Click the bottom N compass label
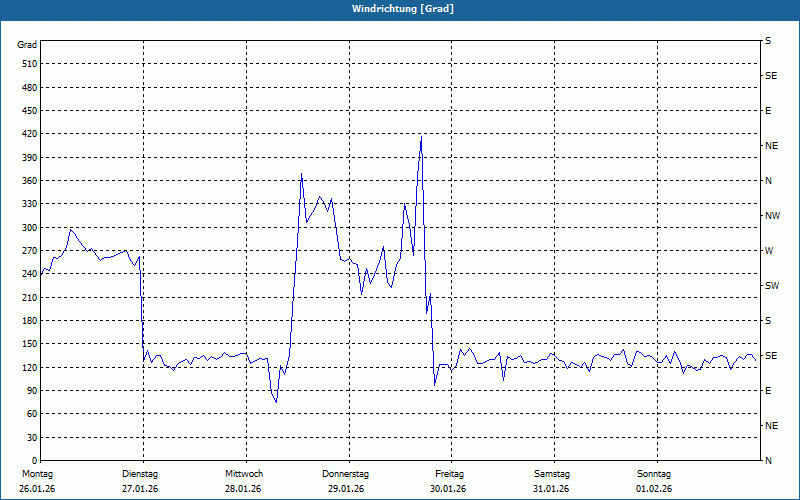This screenshot has width=800, height=500. [x=768, y=461]
